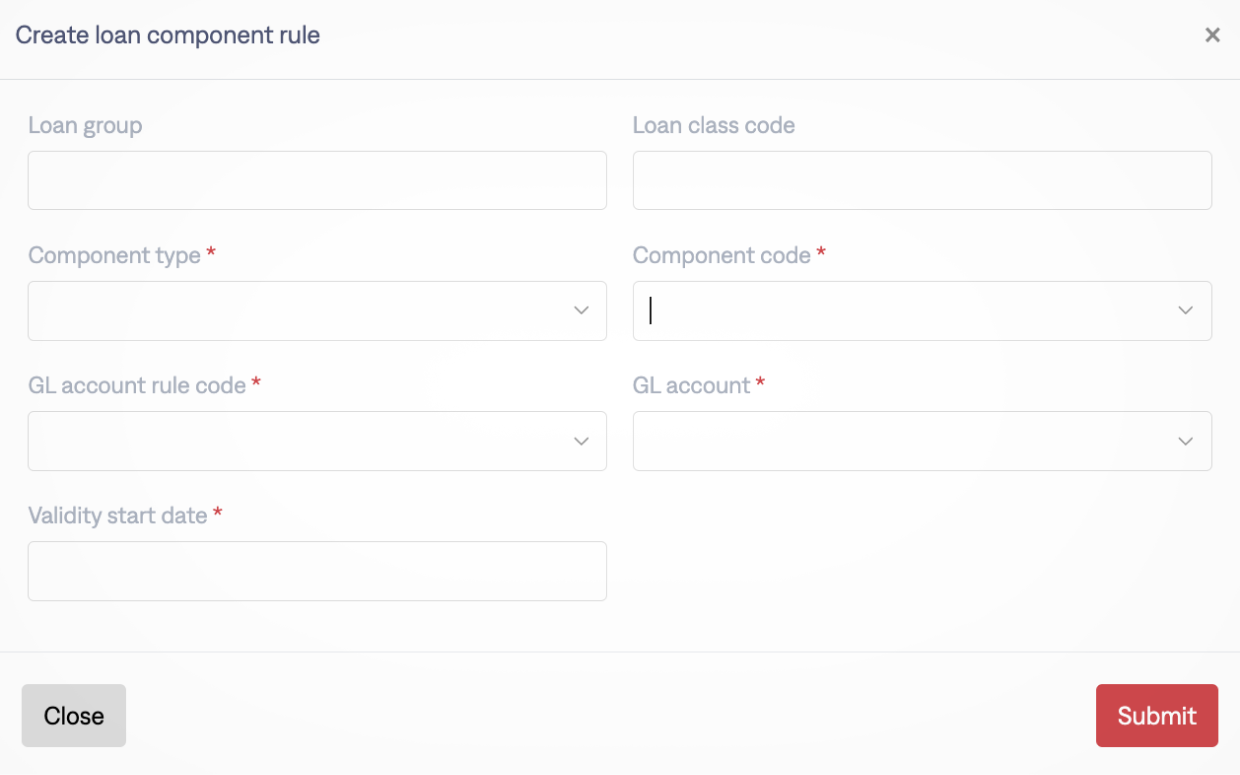Image resolution: width=1240 pixels, height=775 pixels.
Task: Click the "GL account rule code" field label
Action: click(137, 386)
